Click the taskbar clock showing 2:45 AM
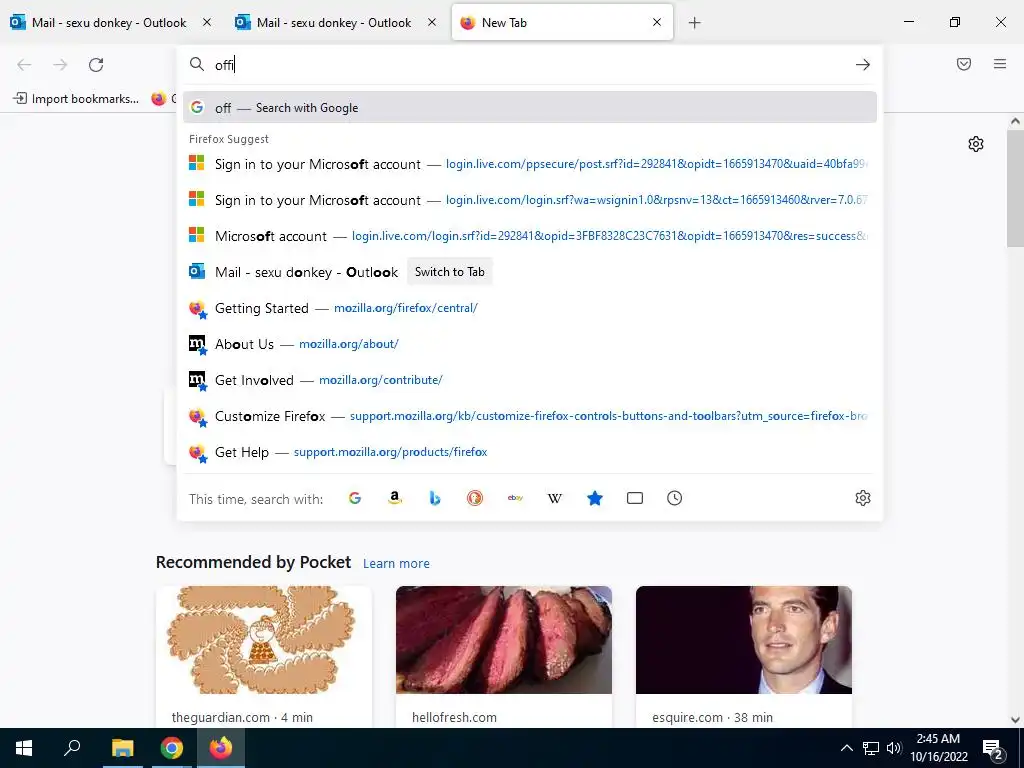Viewport: 1024px width, 768px height. click(938, 748)
